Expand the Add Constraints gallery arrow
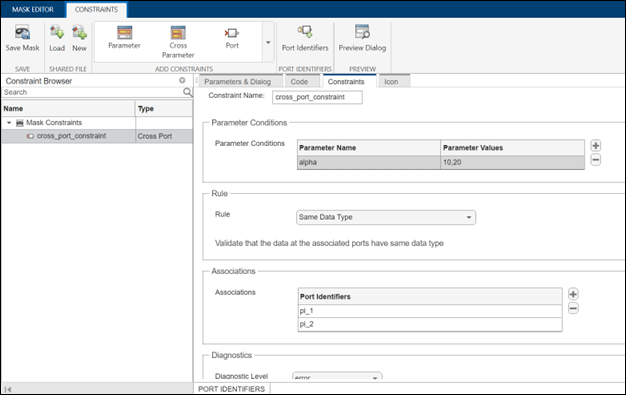The height and width of the screenshot is (395, 626). (x=268, y=42)
